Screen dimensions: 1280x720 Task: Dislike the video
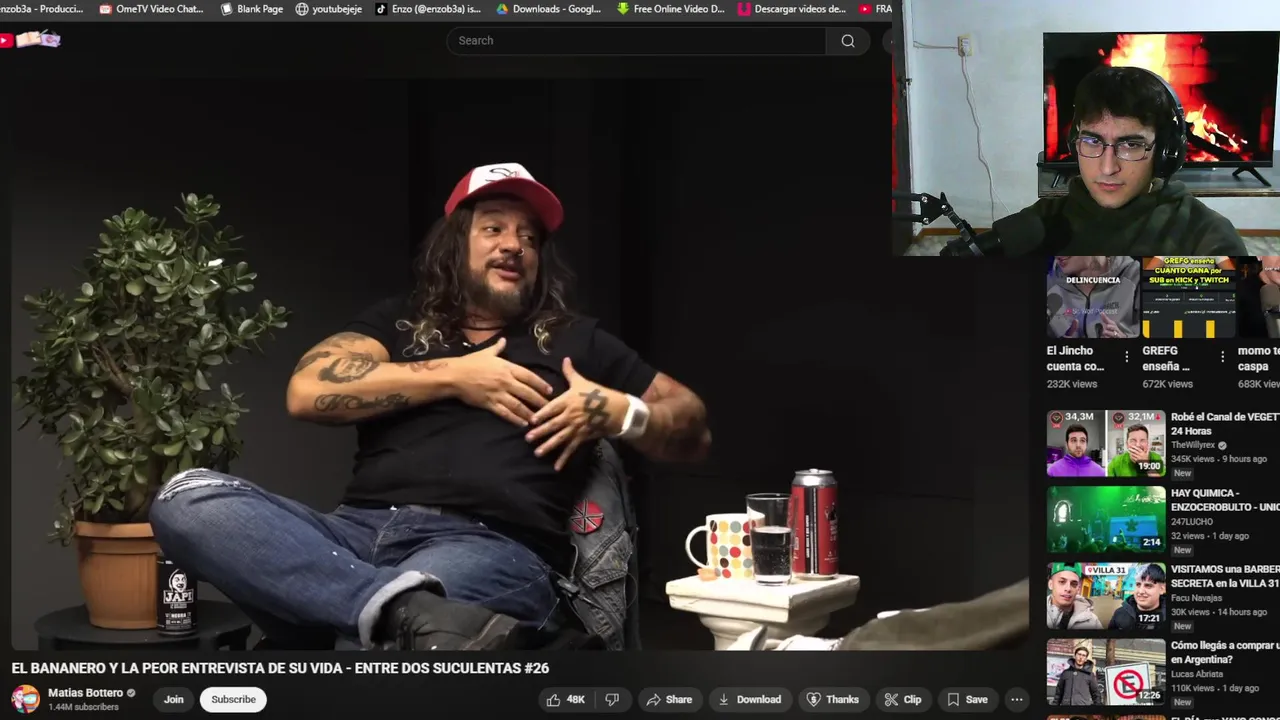pos(612,699)
